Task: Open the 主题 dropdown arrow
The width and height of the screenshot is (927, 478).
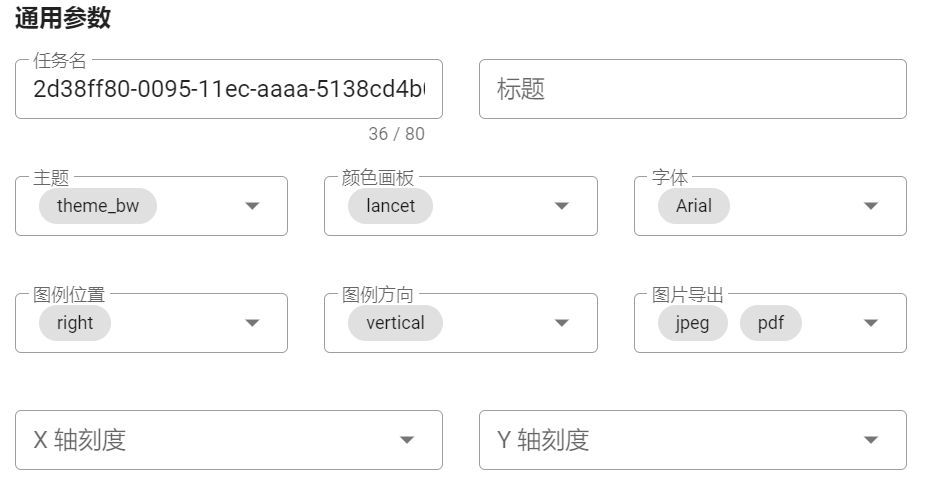Action: (x=252, y=206)
